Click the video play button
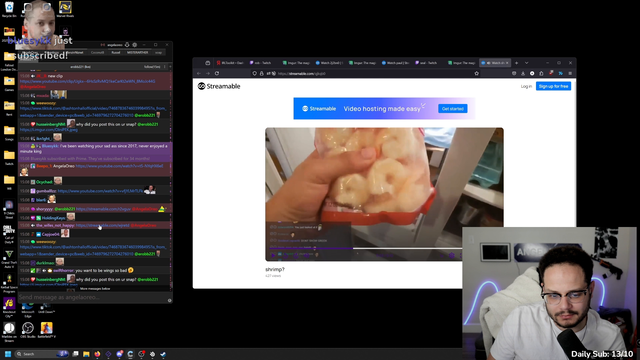The width and height of the screenshot is (640, 360). (x=273, y=255)
